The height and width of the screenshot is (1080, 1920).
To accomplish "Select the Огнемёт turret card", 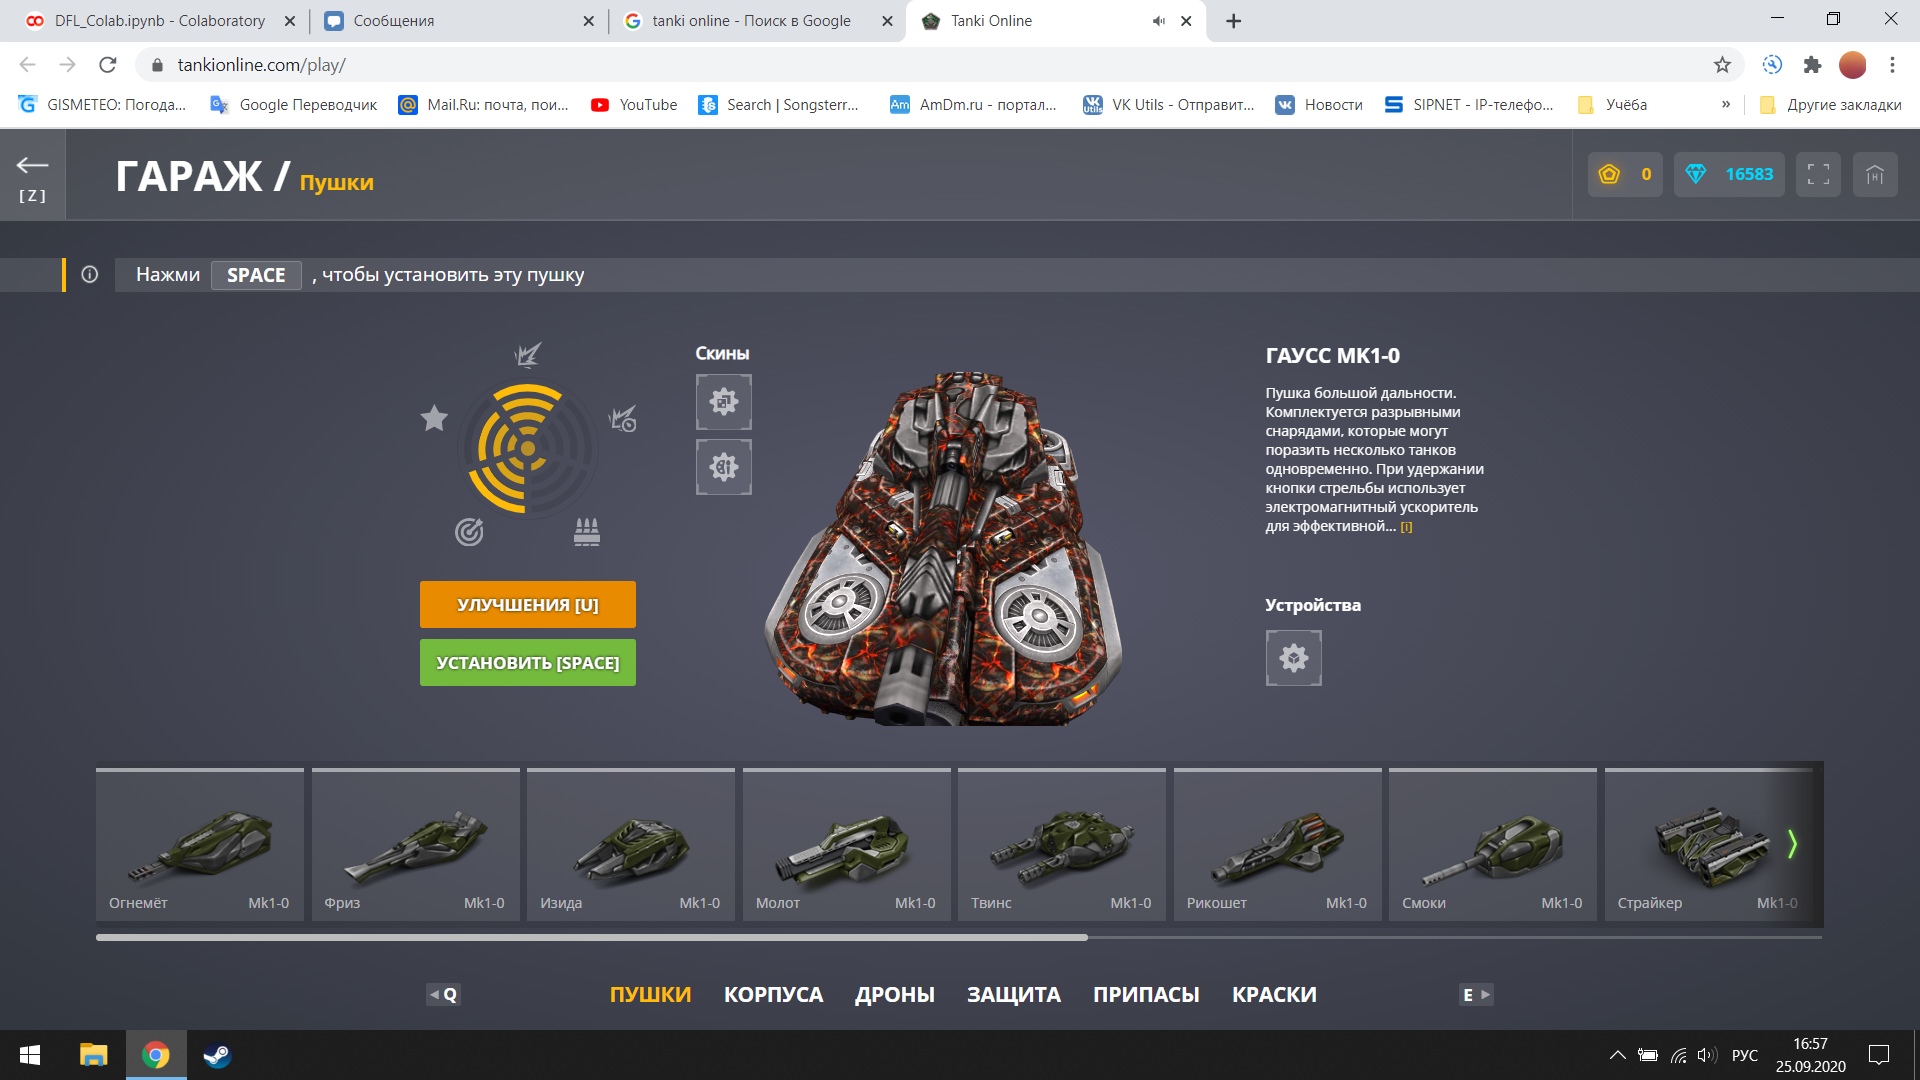I will (200, 845).
